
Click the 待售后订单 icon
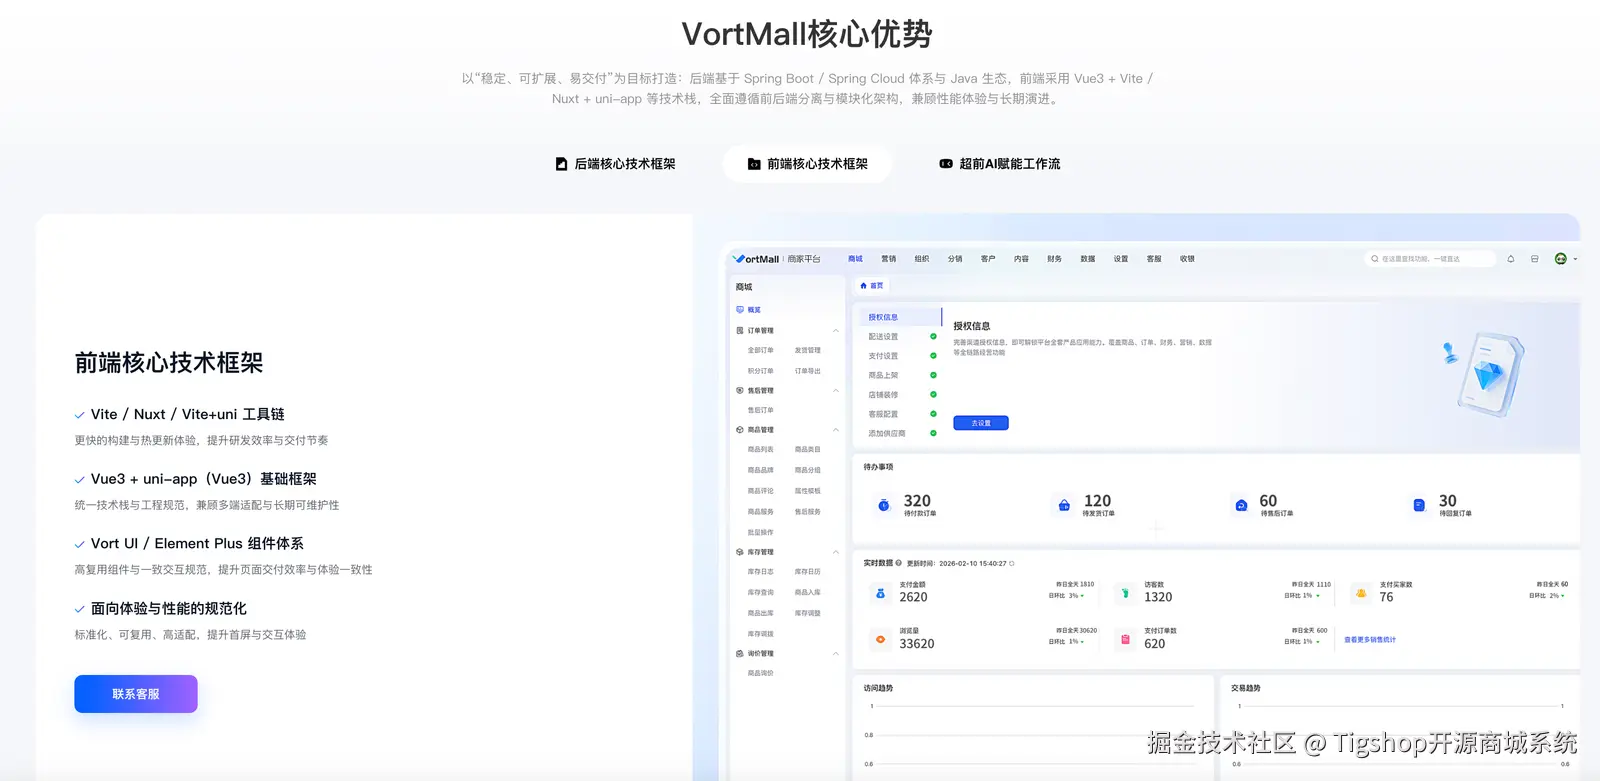click(x=1241, y=505)
